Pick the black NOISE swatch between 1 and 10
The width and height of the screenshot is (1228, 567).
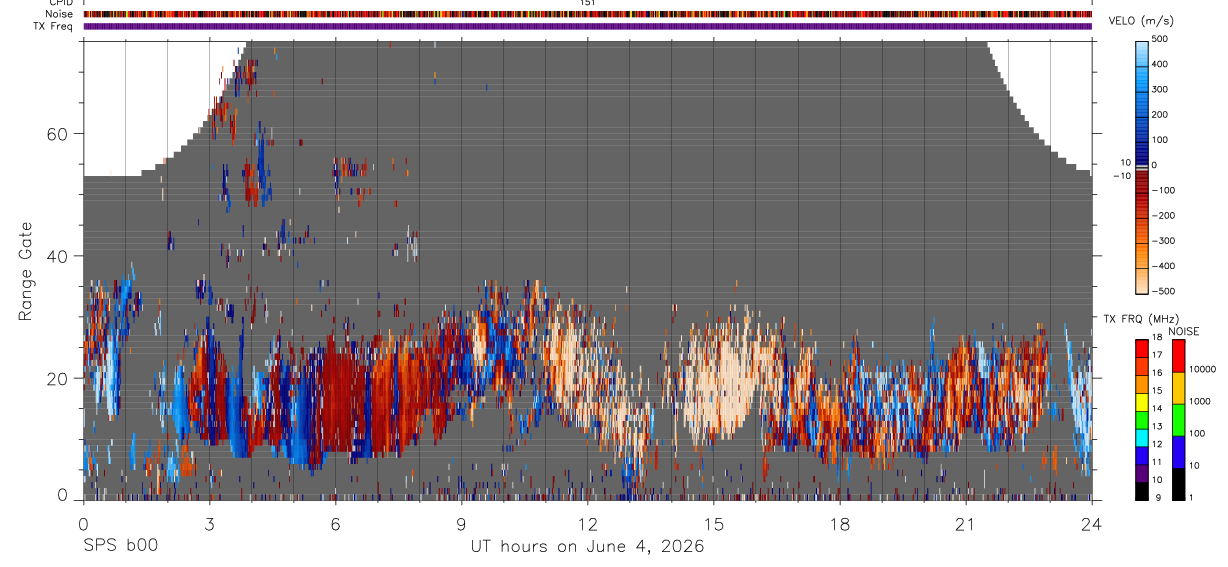click(1179, 484)
